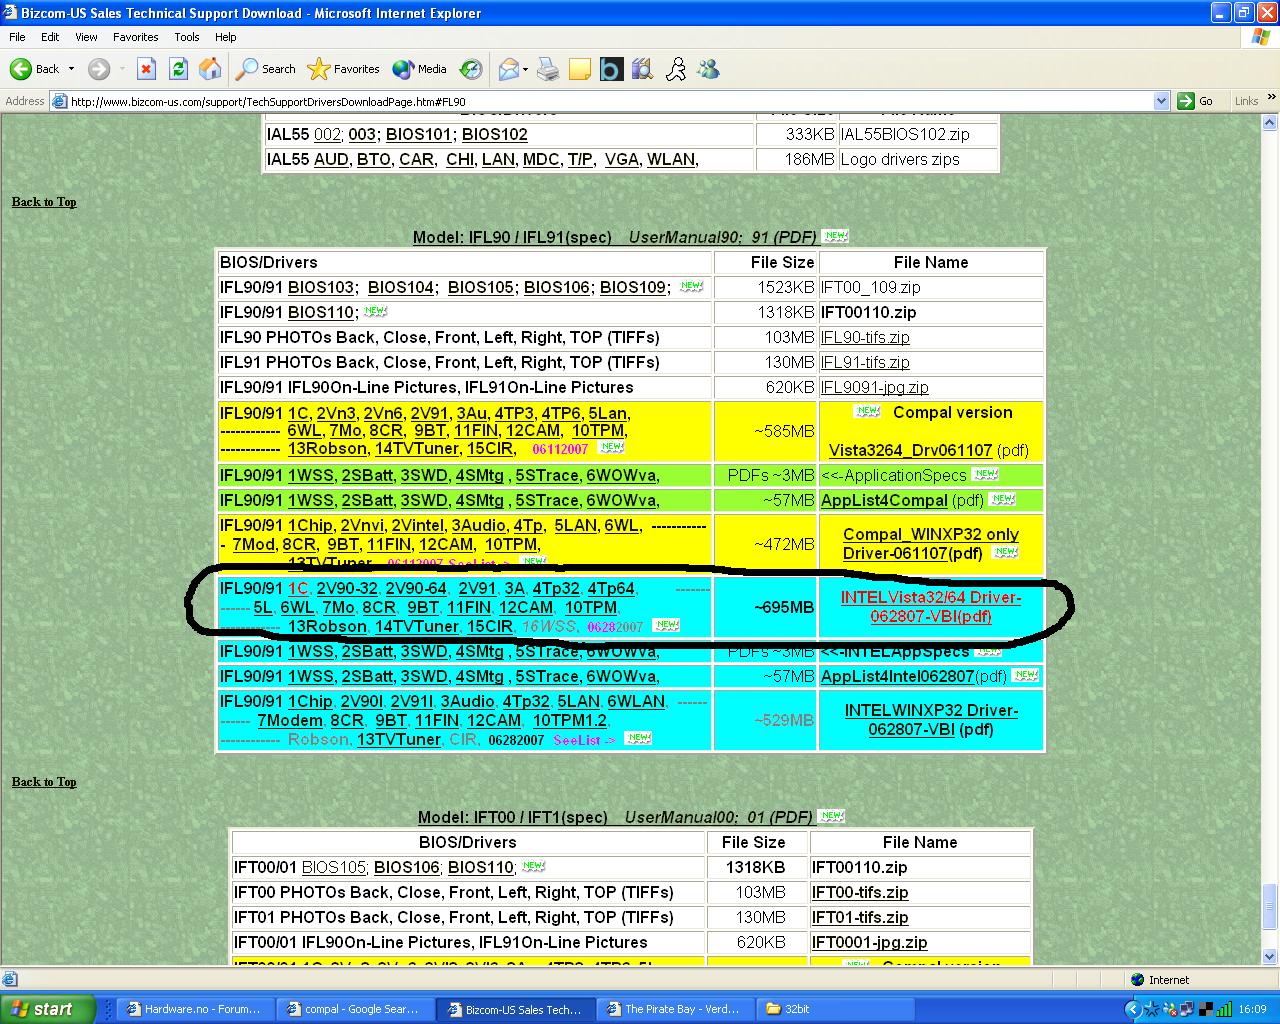Viewport: 1280px width, 1024px height.
Task: Open AppList4Intel062807 link
Action: [x=897, y=676]
